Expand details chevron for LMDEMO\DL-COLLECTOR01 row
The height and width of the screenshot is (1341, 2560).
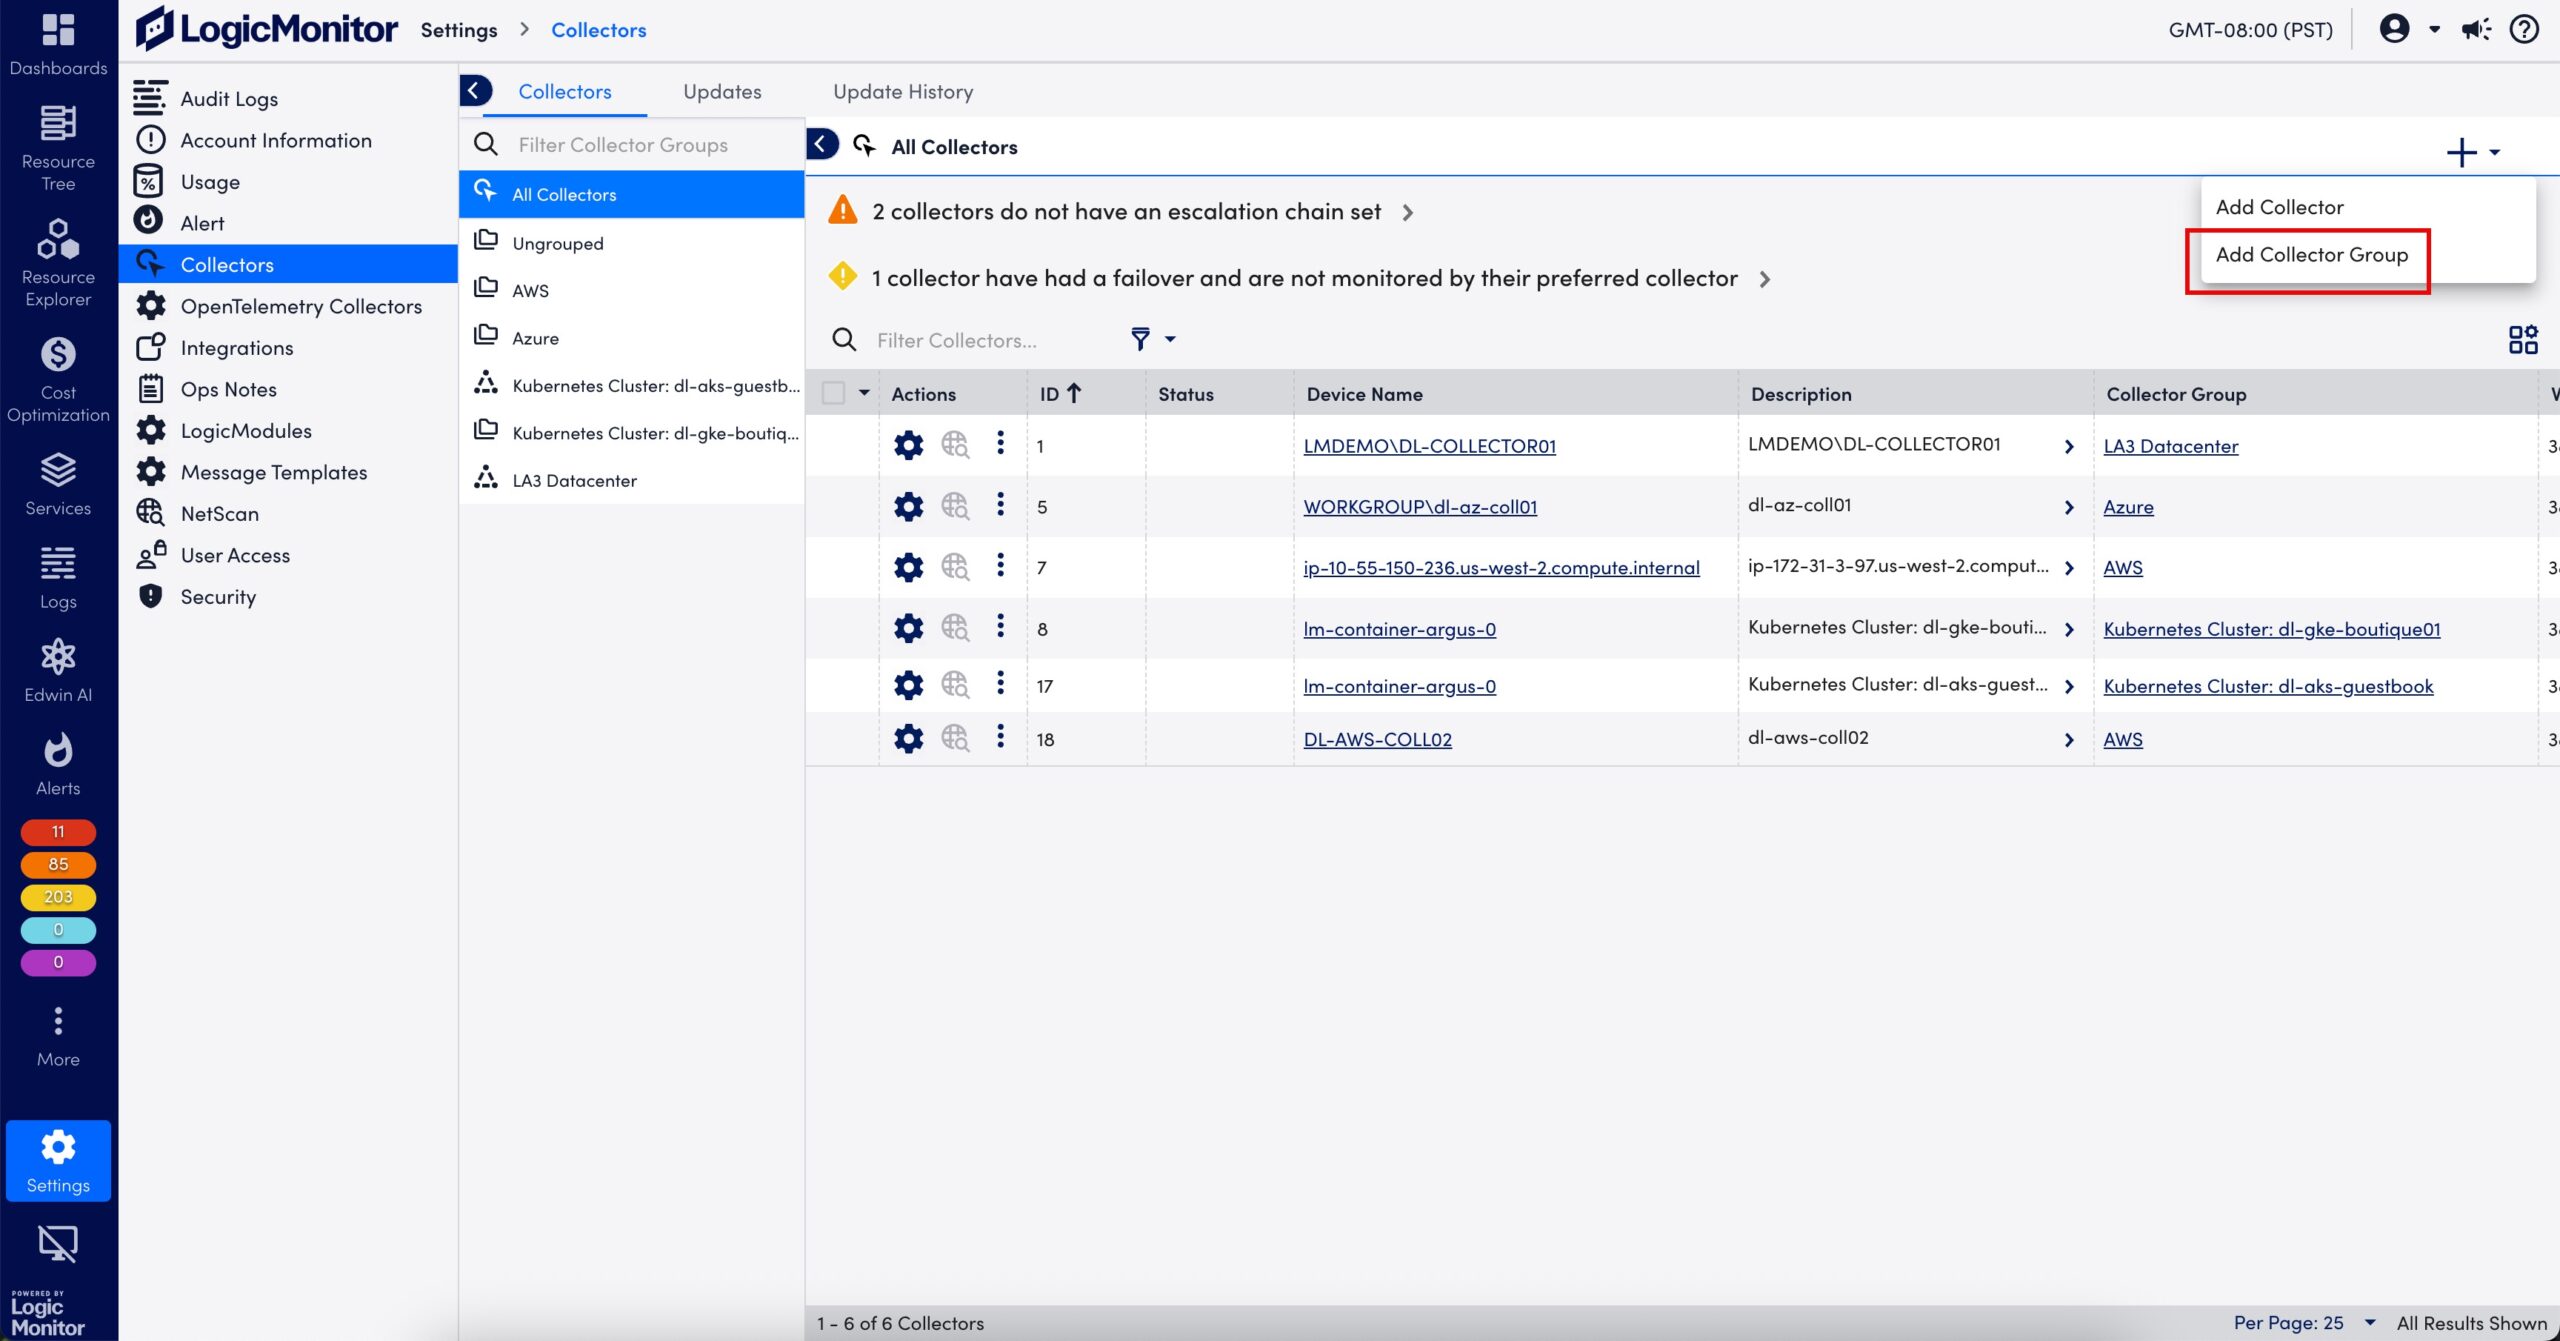(x=2068, y=446)
